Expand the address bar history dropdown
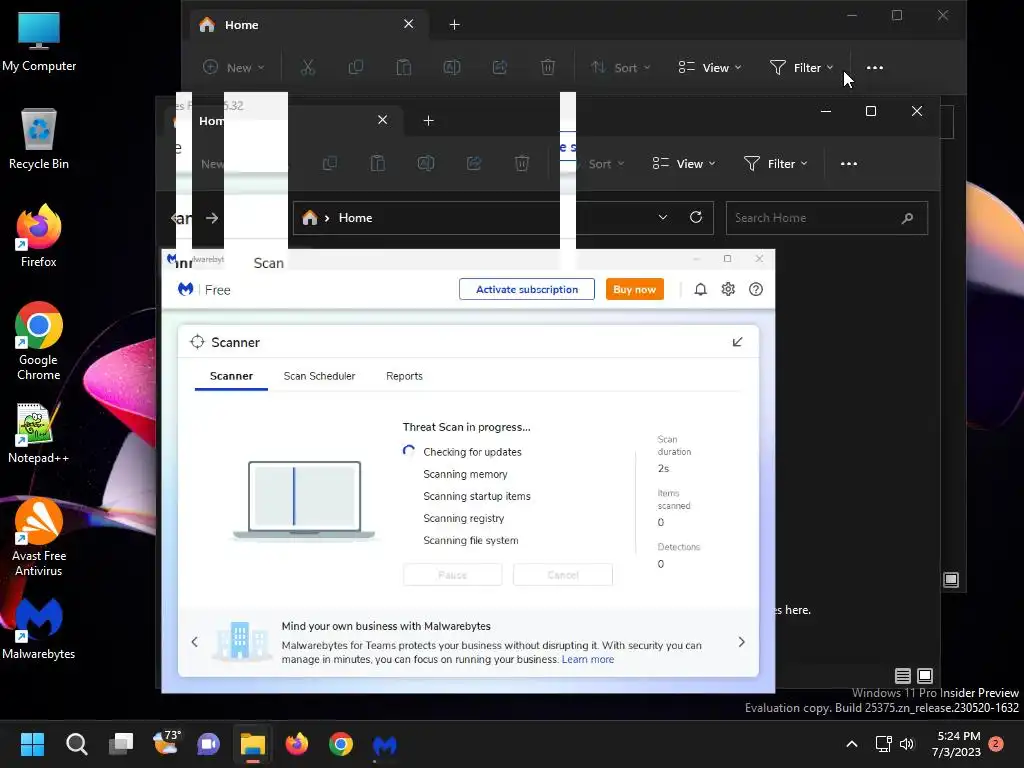 click(662, 217)
